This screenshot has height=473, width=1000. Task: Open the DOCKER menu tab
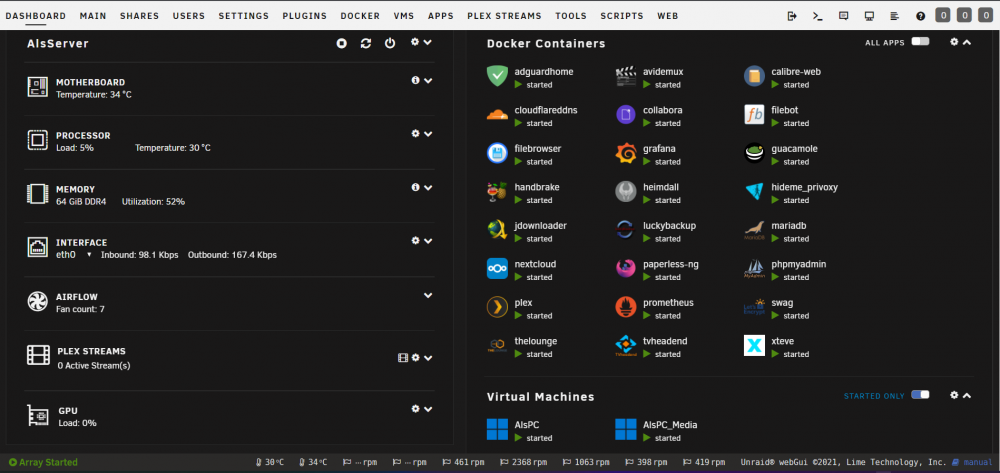(360, 16)
